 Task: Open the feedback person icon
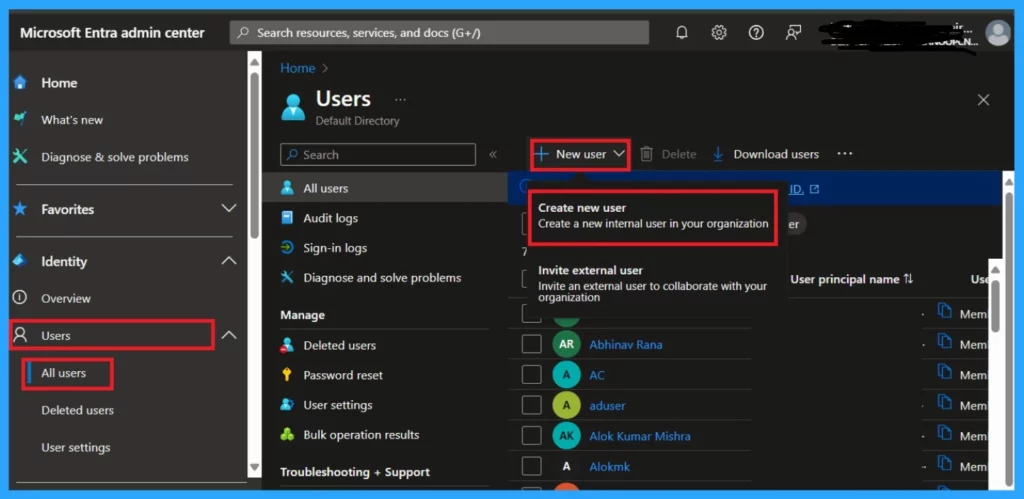[x=793, y=33]
